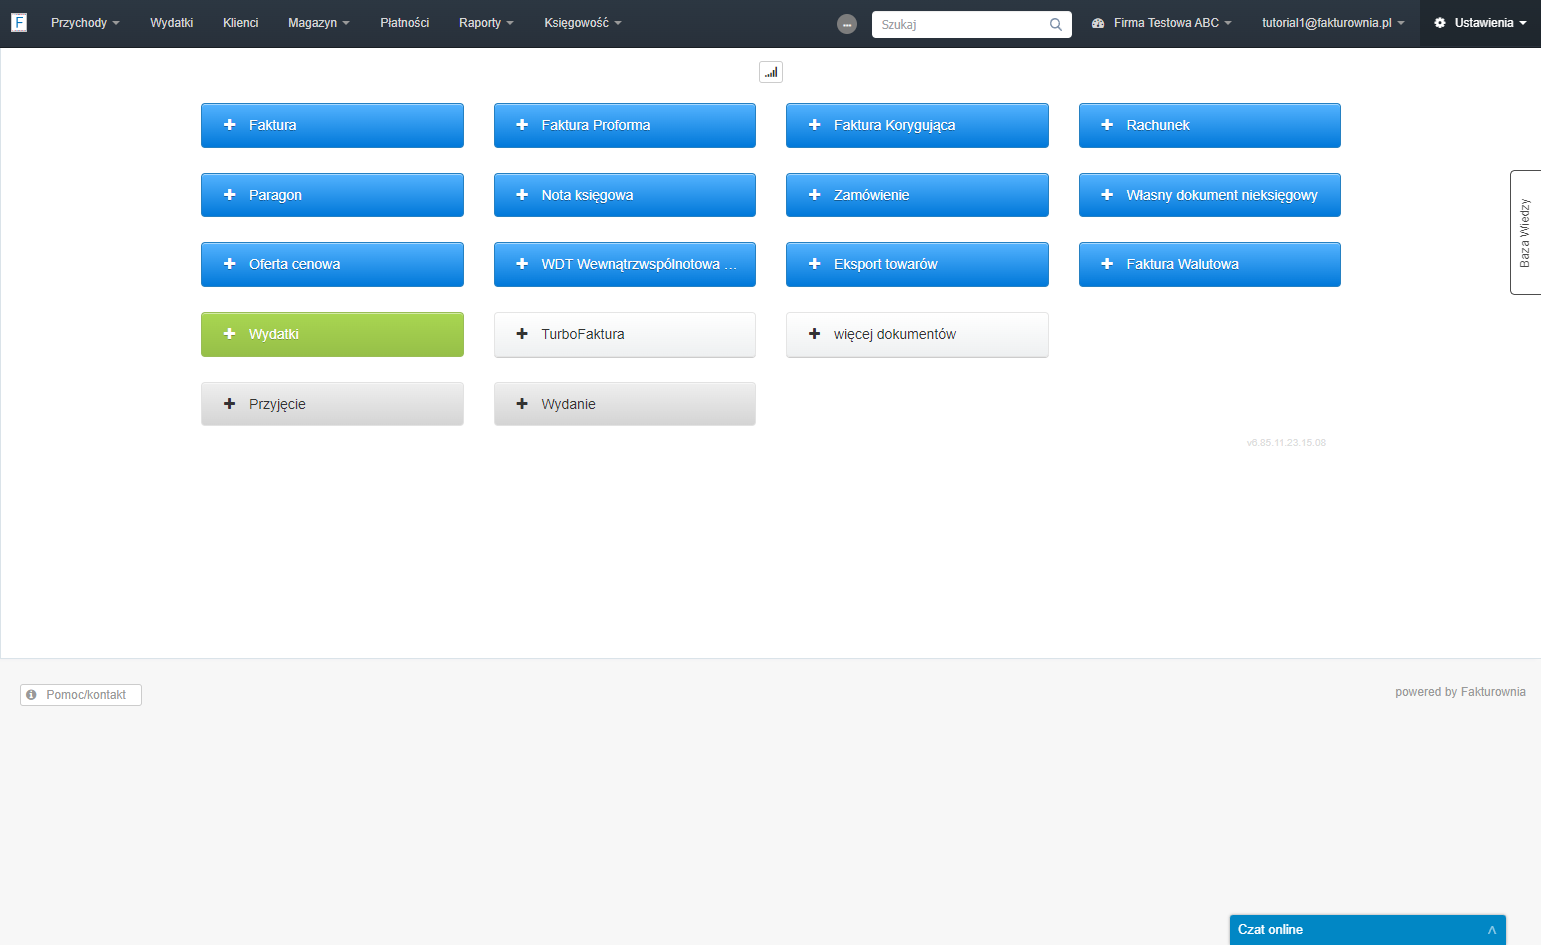Click the Fakturownia logo icon
This screenshot has width=1541, height=945.
click(x=19, y=22)
